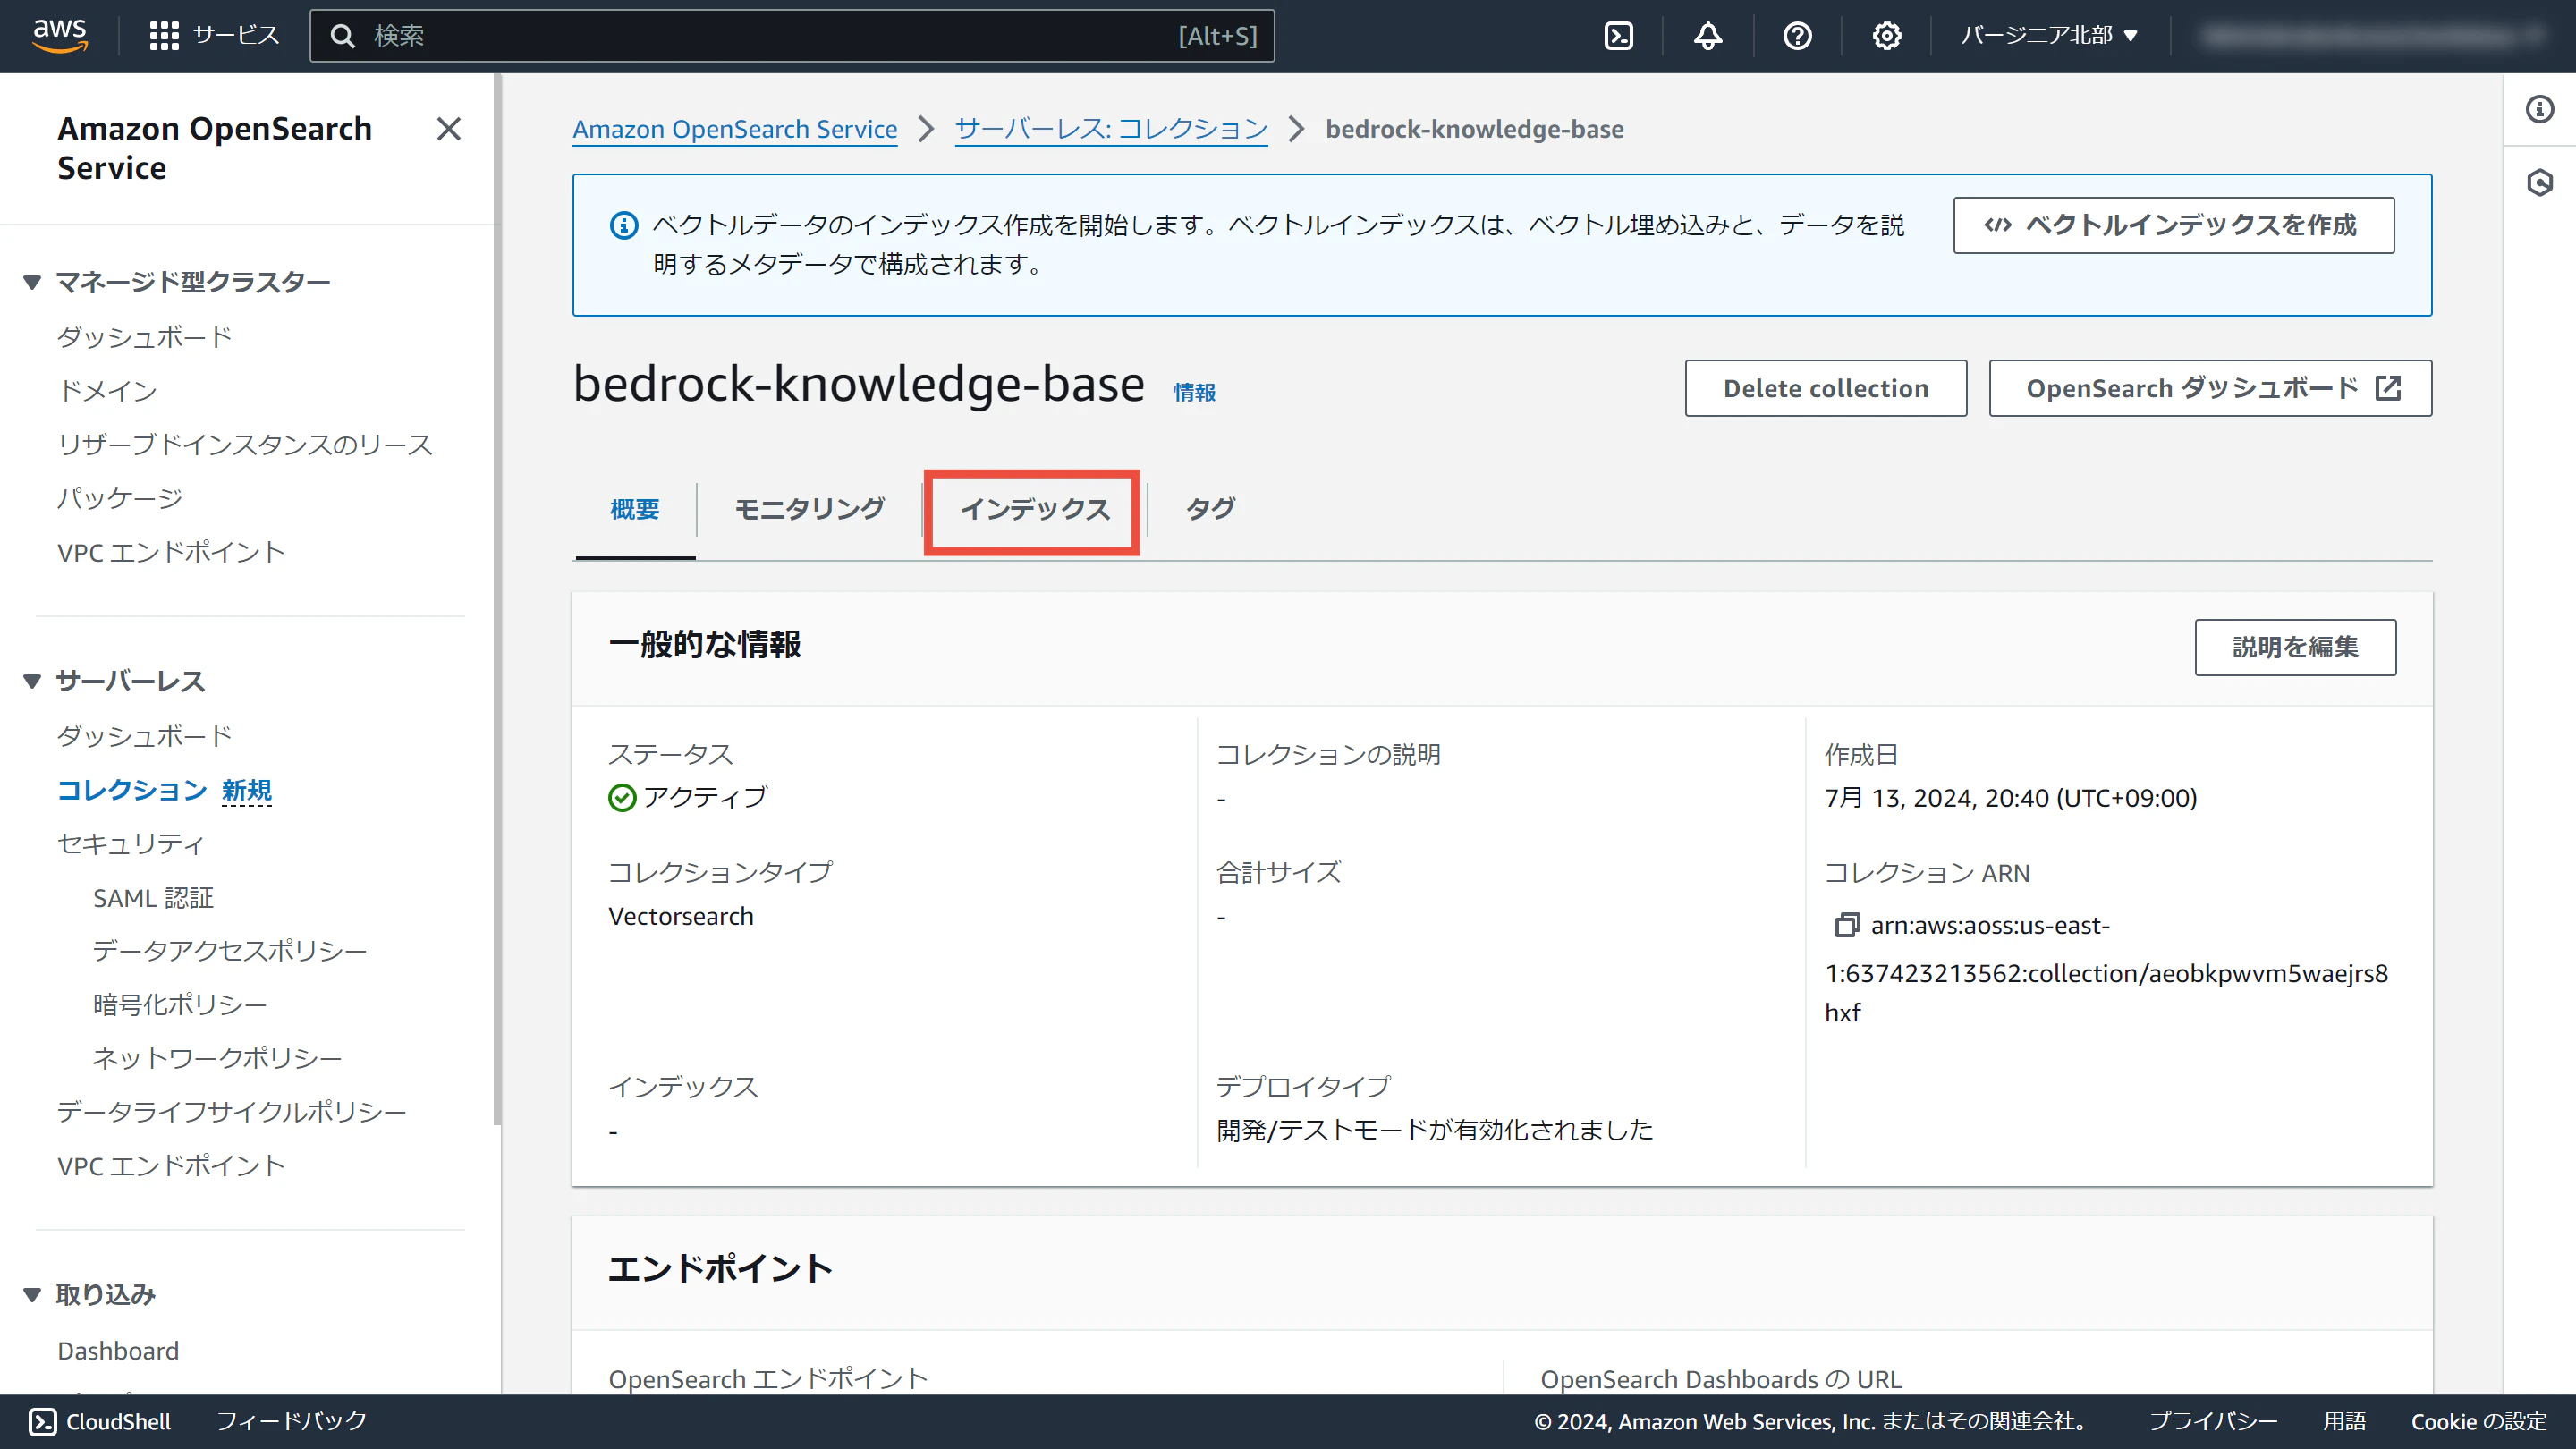Switch to the モニタリング tab
The image size is (2576, 1449).
tap(810, 510)
